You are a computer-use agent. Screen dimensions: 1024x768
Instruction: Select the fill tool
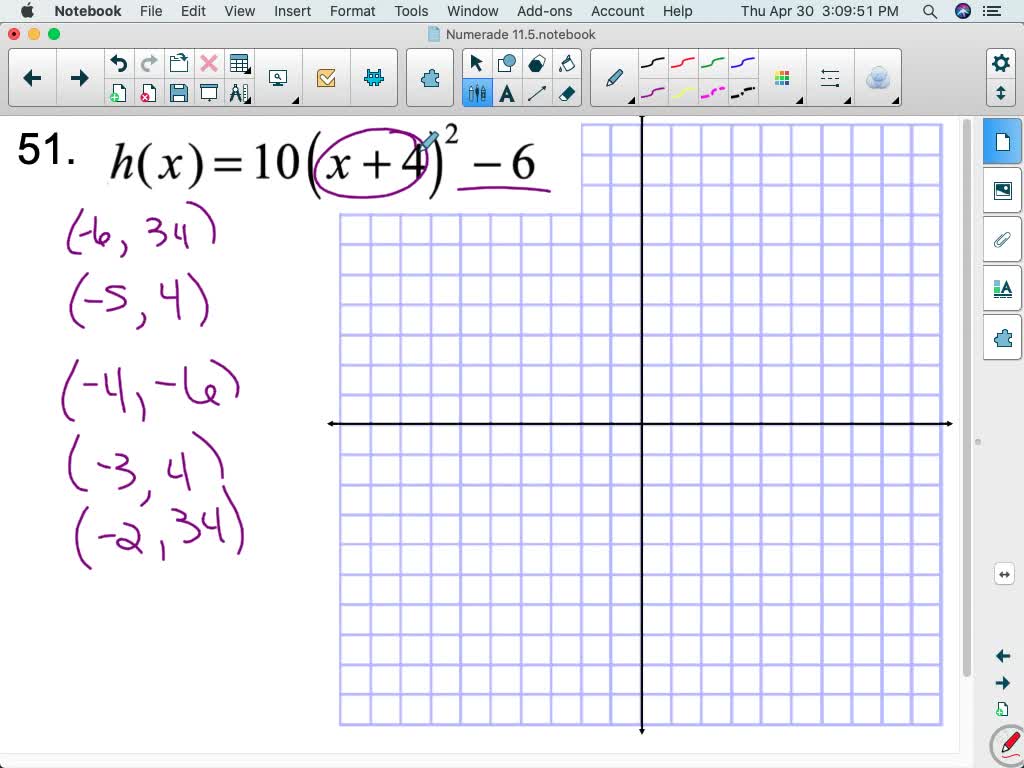(x=566, y=62)
